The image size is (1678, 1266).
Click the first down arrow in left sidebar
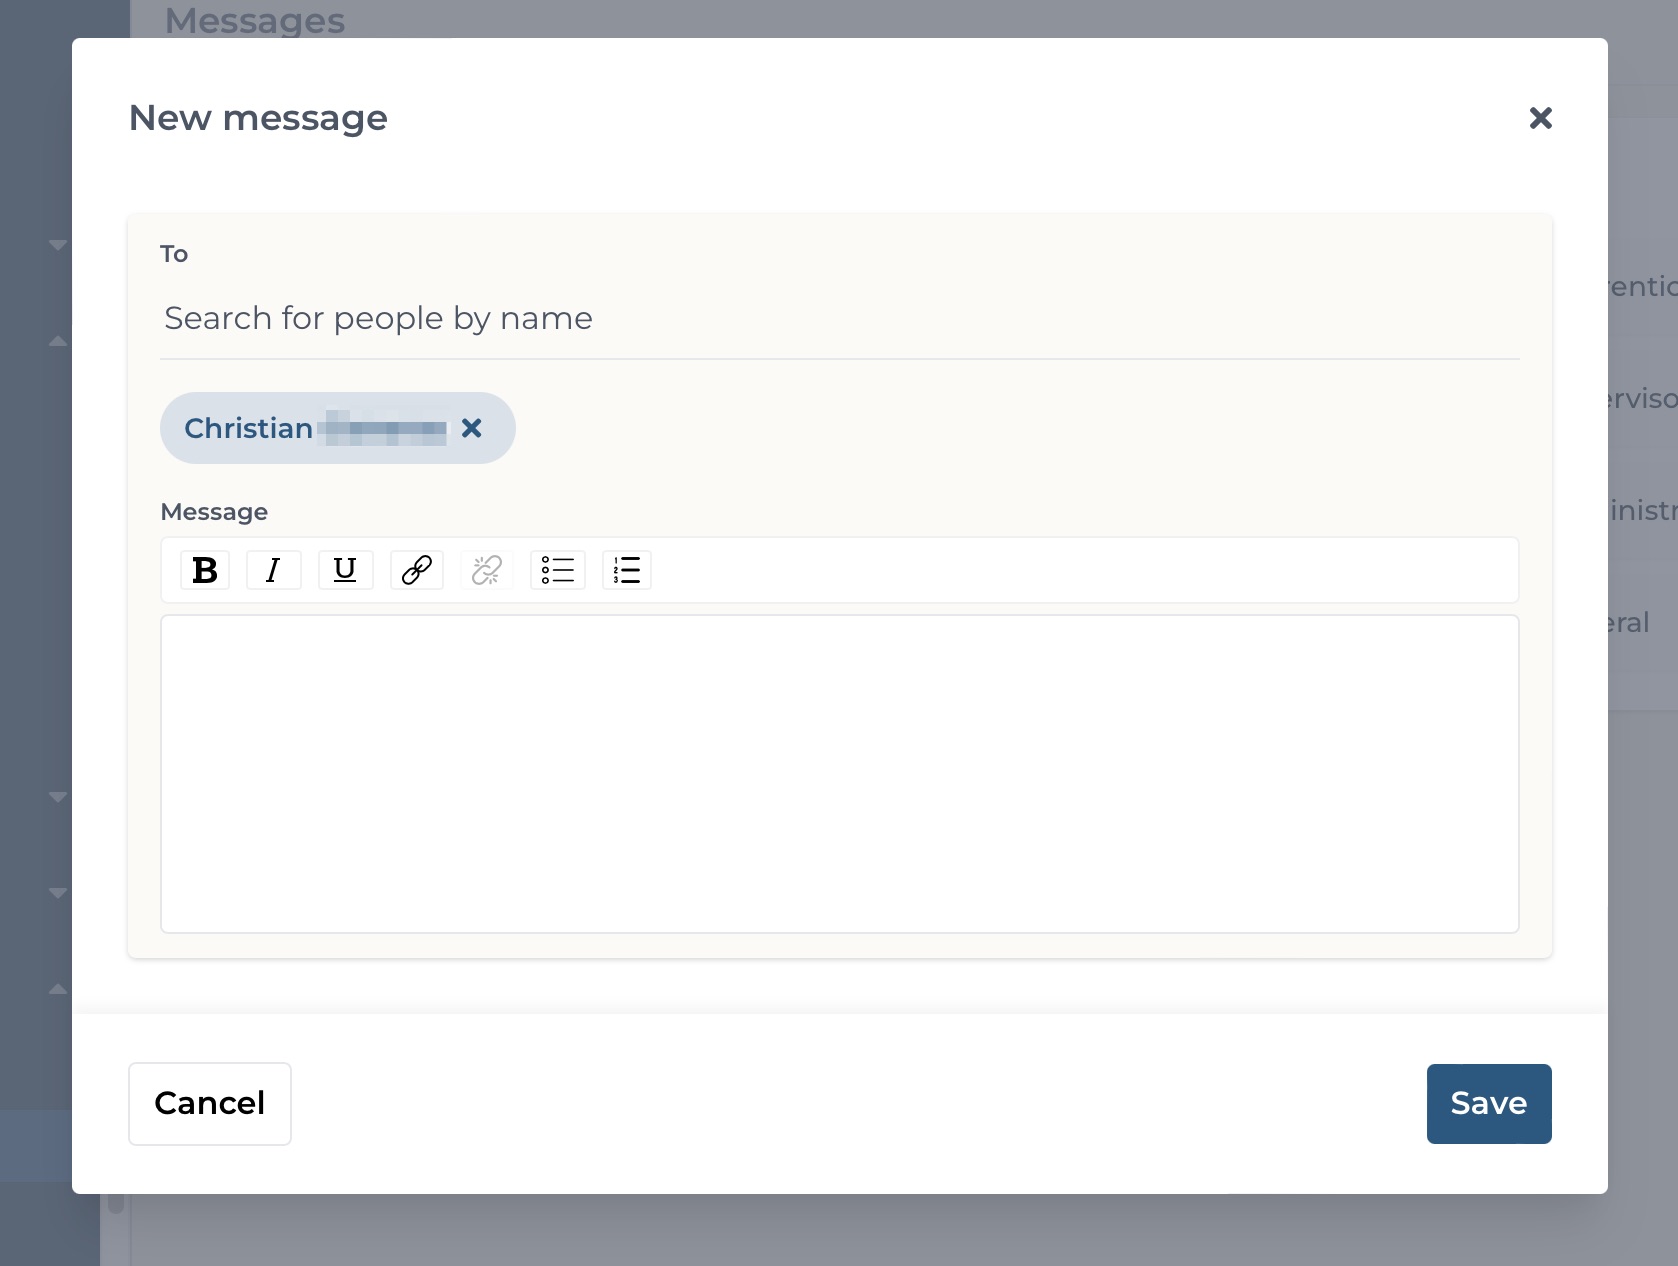tap(58, 245)
